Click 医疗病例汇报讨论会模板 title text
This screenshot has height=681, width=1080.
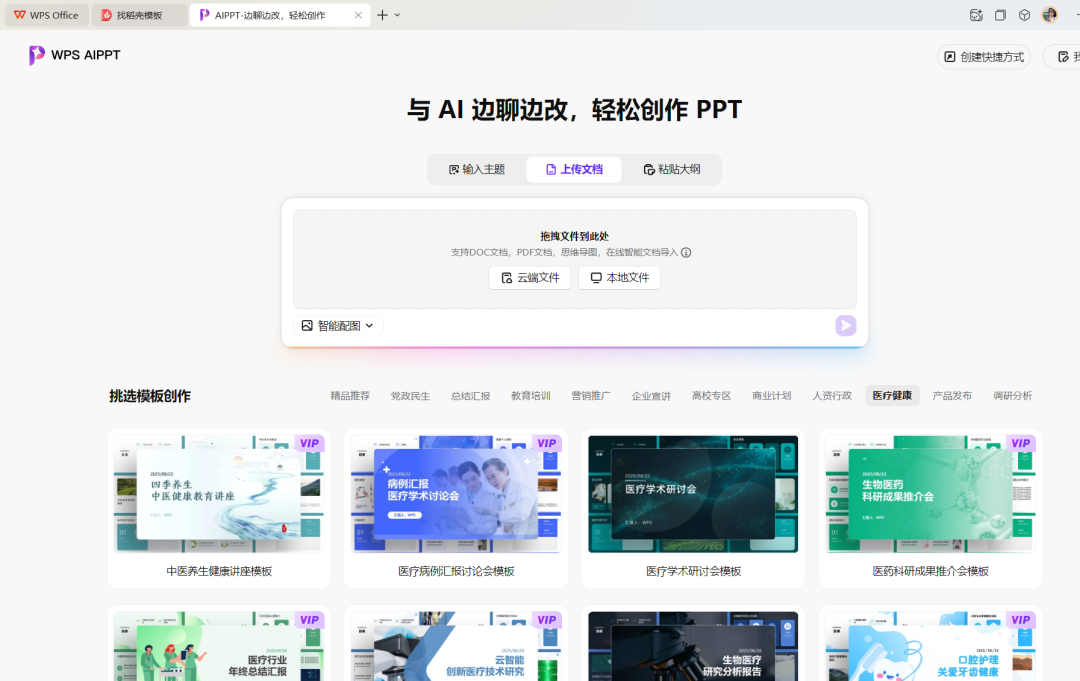pos(456,572)
